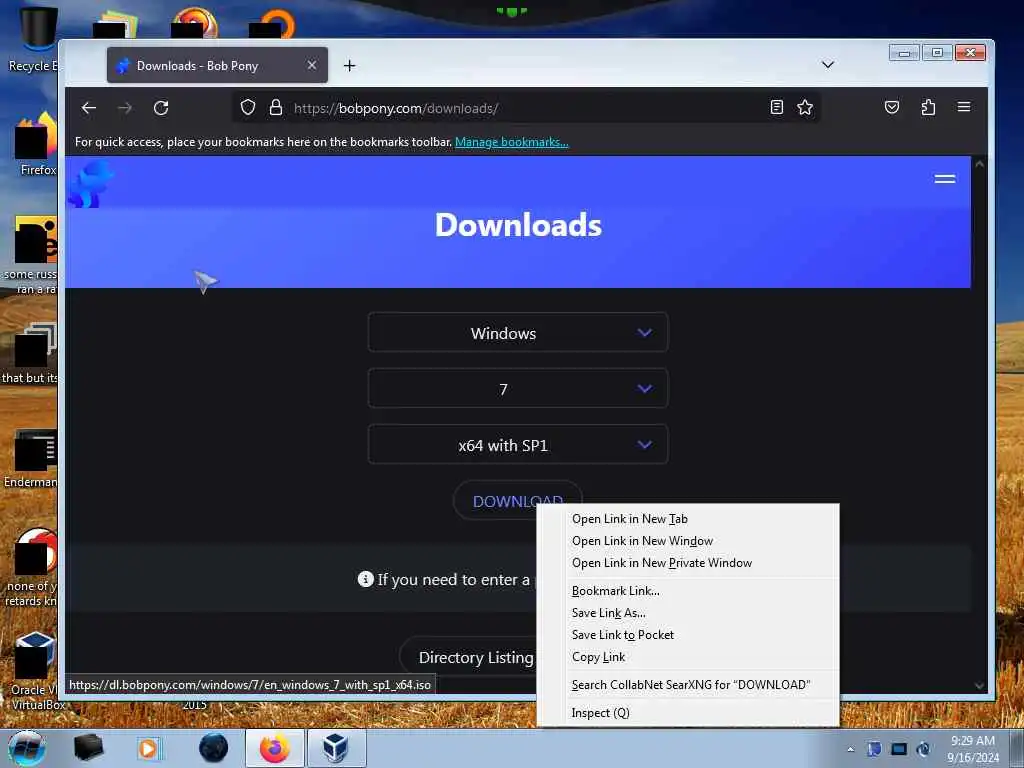The width and height of the screenshot is (1024, 768).
Task: Open the site's hamburger navigation menu
Action: (x=944, y=179)
